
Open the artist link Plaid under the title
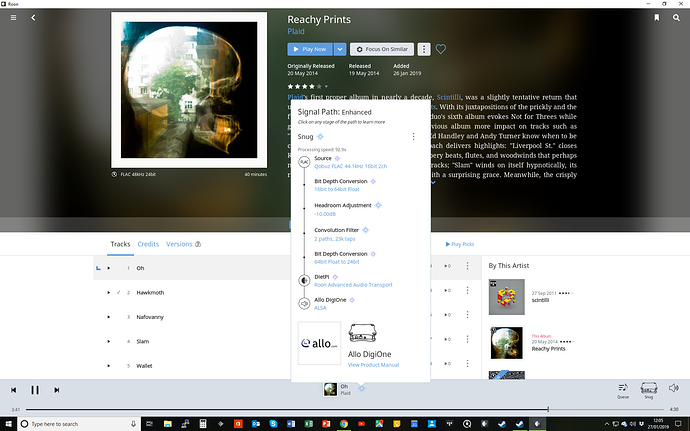click(296, 31)
